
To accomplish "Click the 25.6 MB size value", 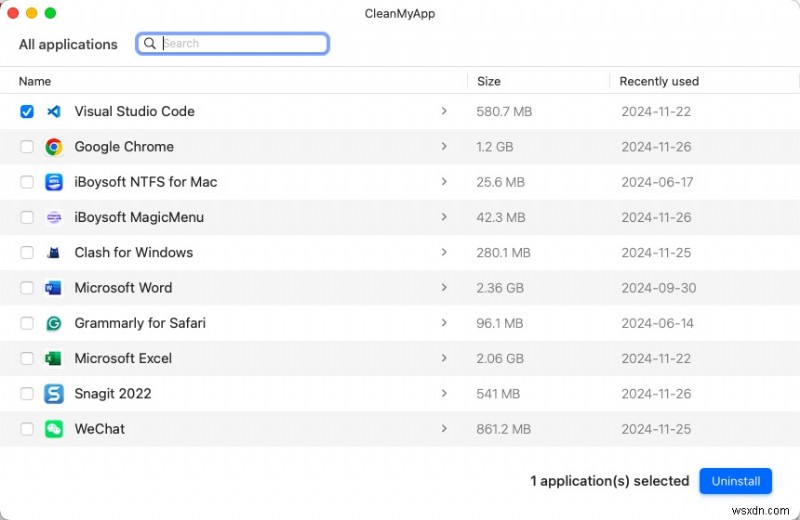I will [501, 182].
